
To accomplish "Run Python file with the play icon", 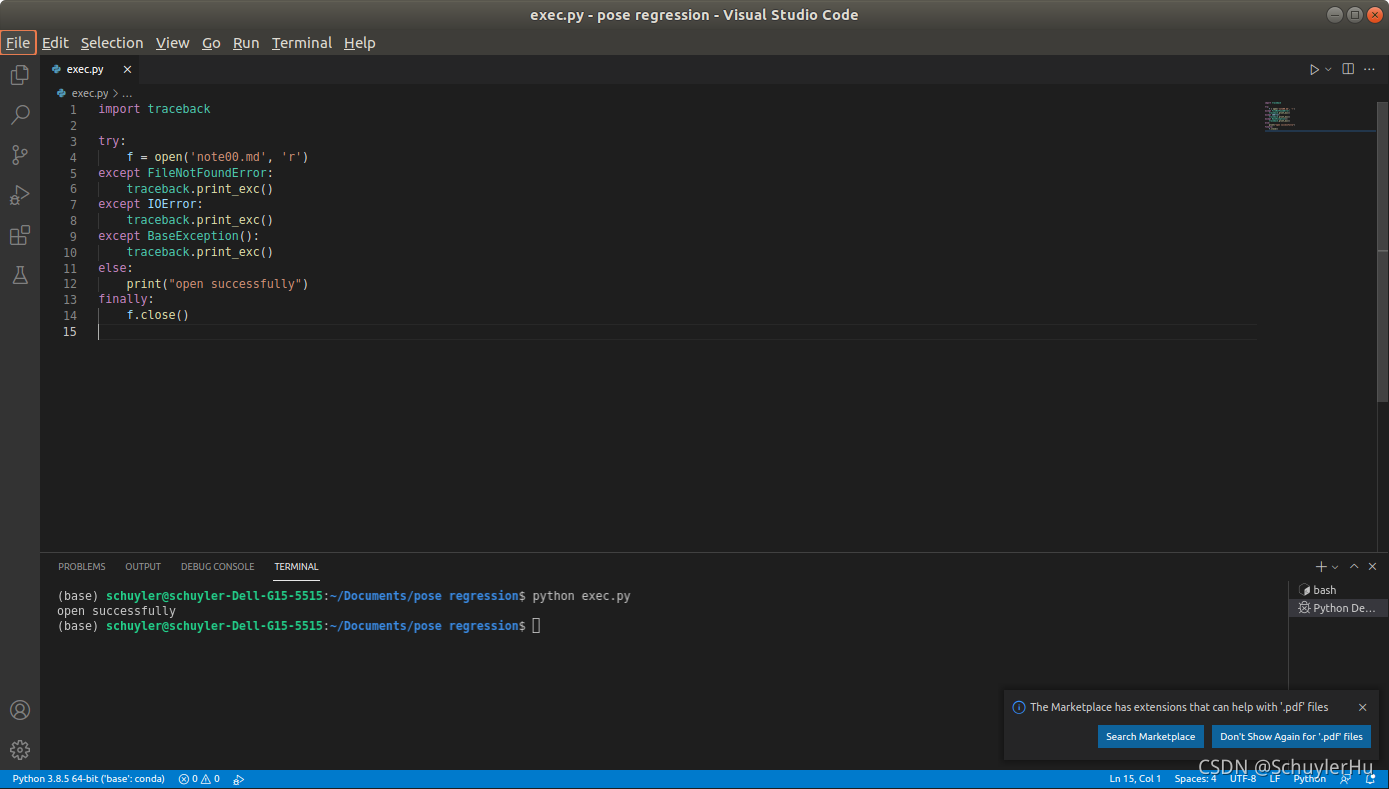I will coord(1314,69).
